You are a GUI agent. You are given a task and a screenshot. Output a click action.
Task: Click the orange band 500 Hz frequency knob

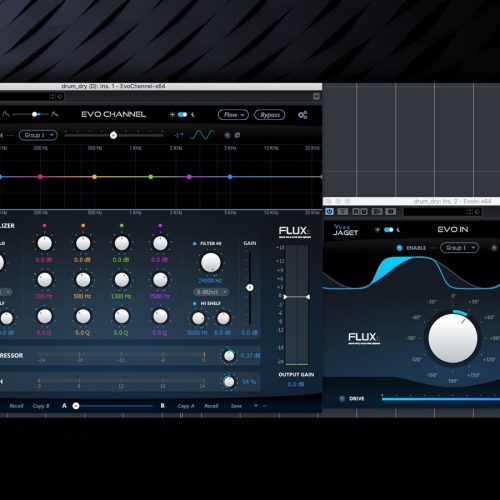coord(83,280)
